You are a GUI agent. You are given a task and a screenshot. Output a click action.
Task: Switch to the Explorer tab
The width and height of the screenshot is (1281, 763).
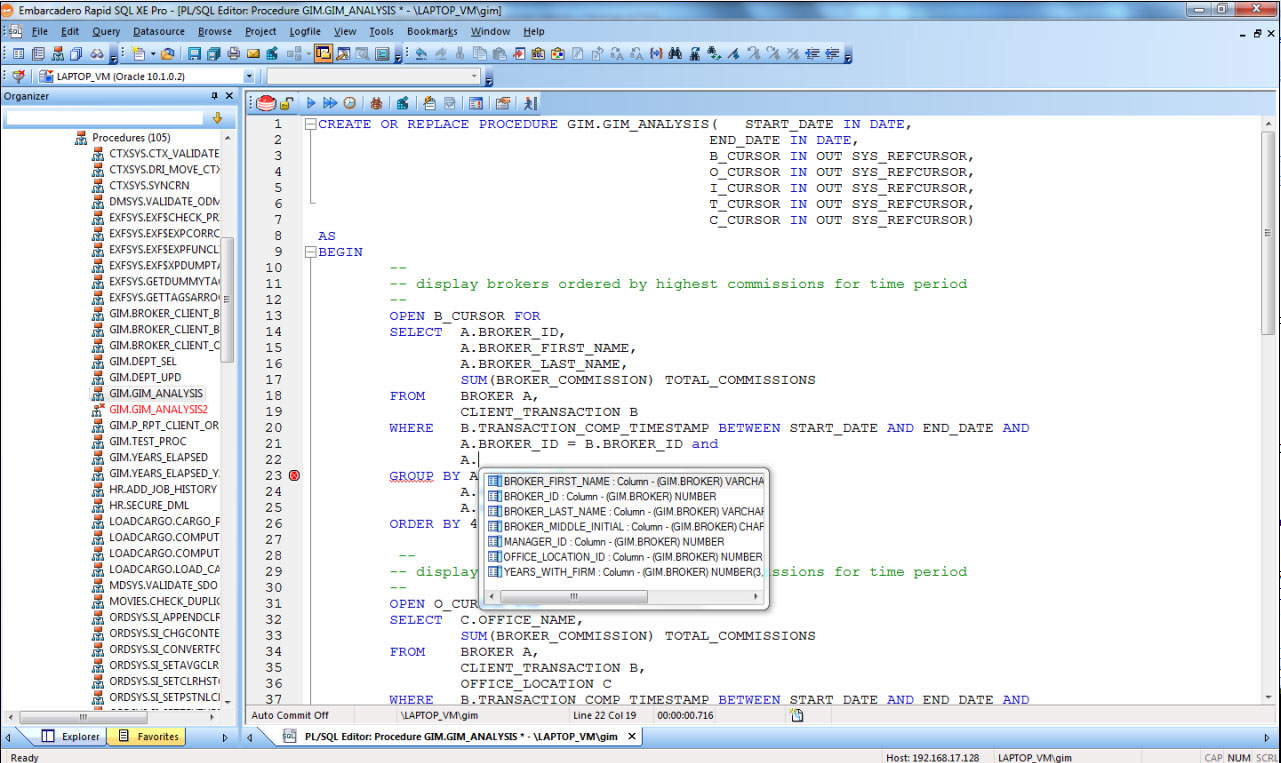(x=71, y=737)
